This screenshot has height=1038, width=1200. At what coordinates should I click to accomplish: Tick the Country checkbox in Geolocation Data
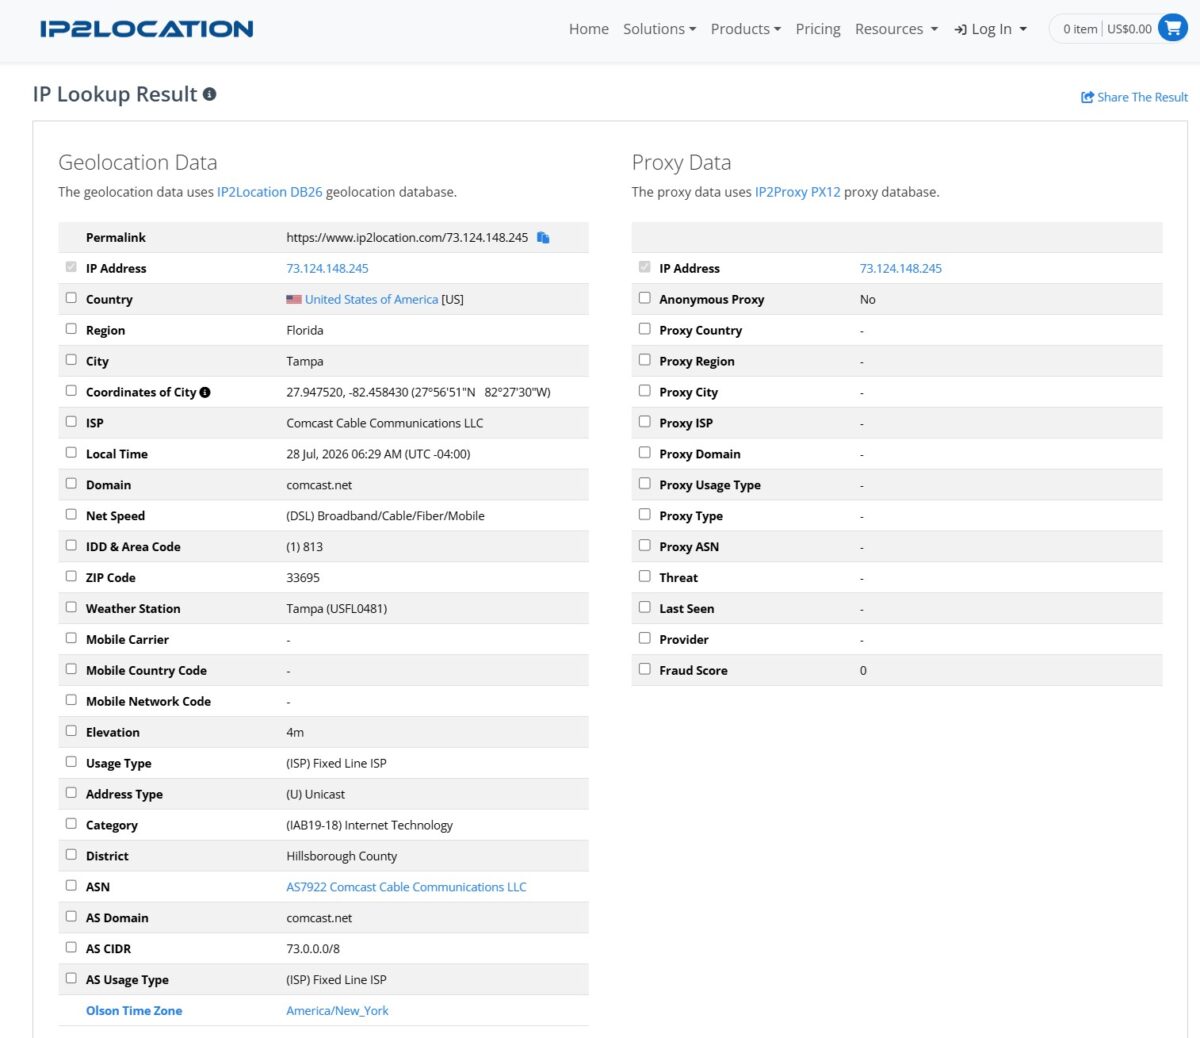71,298
